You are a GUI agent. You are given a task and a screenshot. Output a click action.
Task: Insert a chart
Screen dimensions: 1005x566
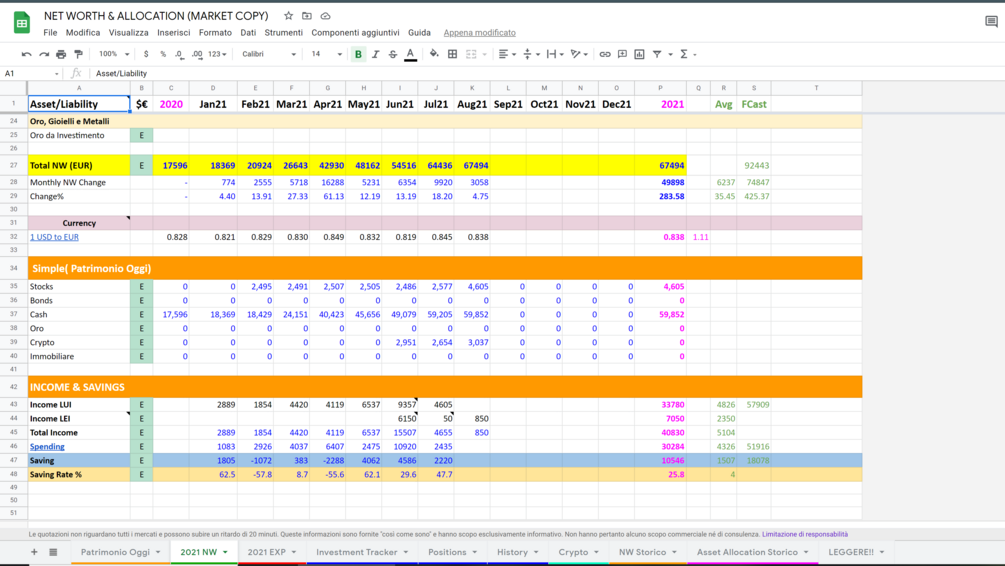coord(639,54)
